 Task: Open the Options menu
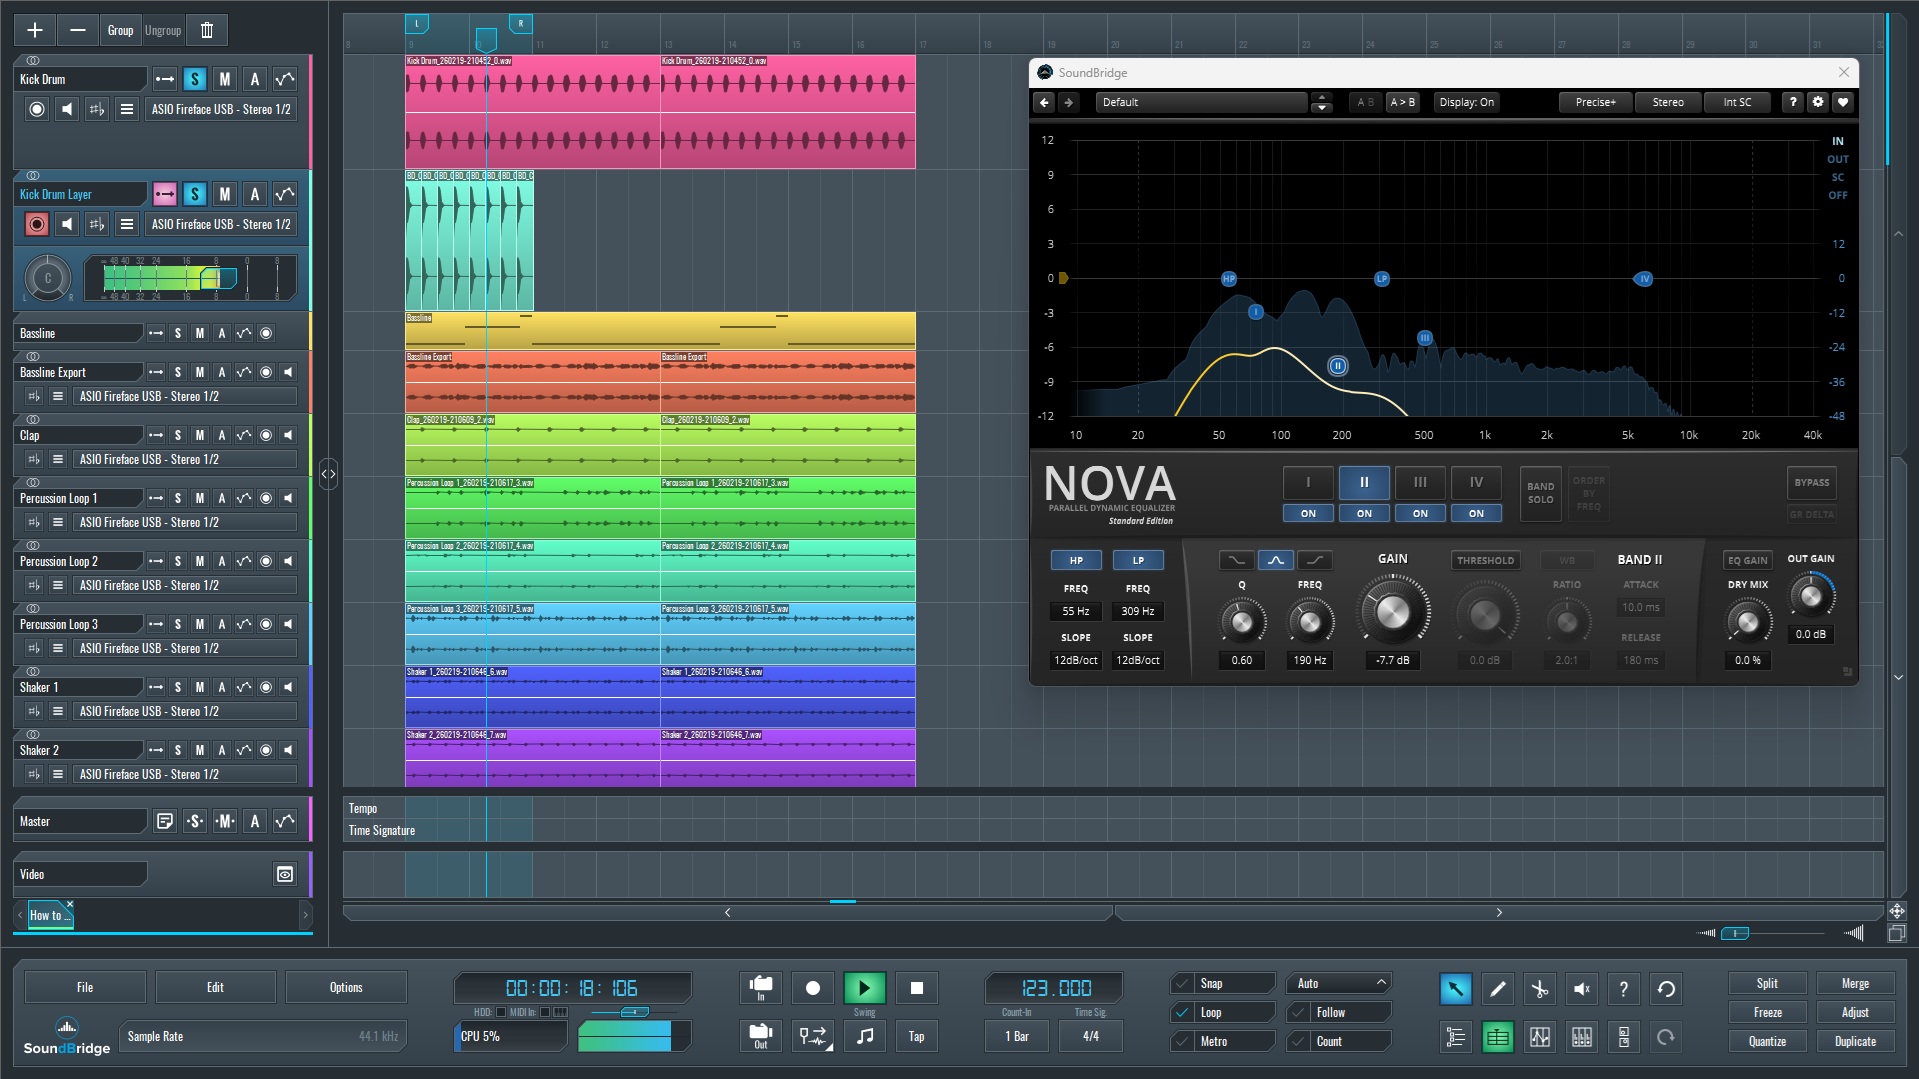tap(346, 987)
